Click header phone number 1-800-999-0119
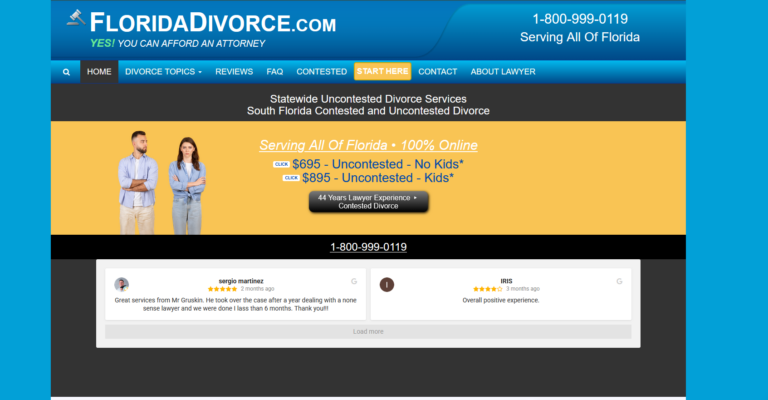This screenshot has width=768, height=400. 580,19
